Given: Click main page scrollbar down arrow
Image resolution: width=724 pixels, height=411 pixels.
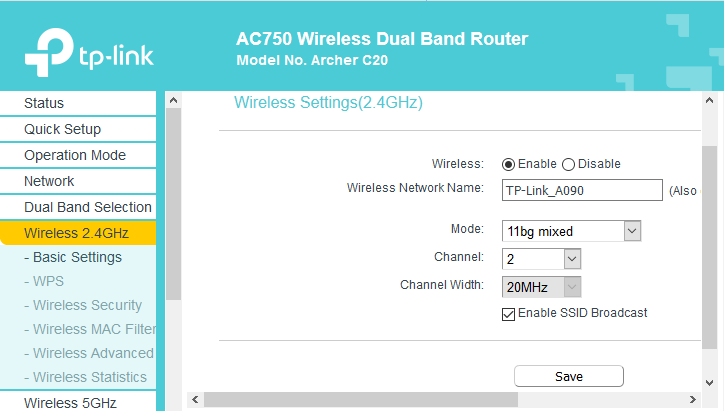Looking at the screenshot, I should coord(709,384).
